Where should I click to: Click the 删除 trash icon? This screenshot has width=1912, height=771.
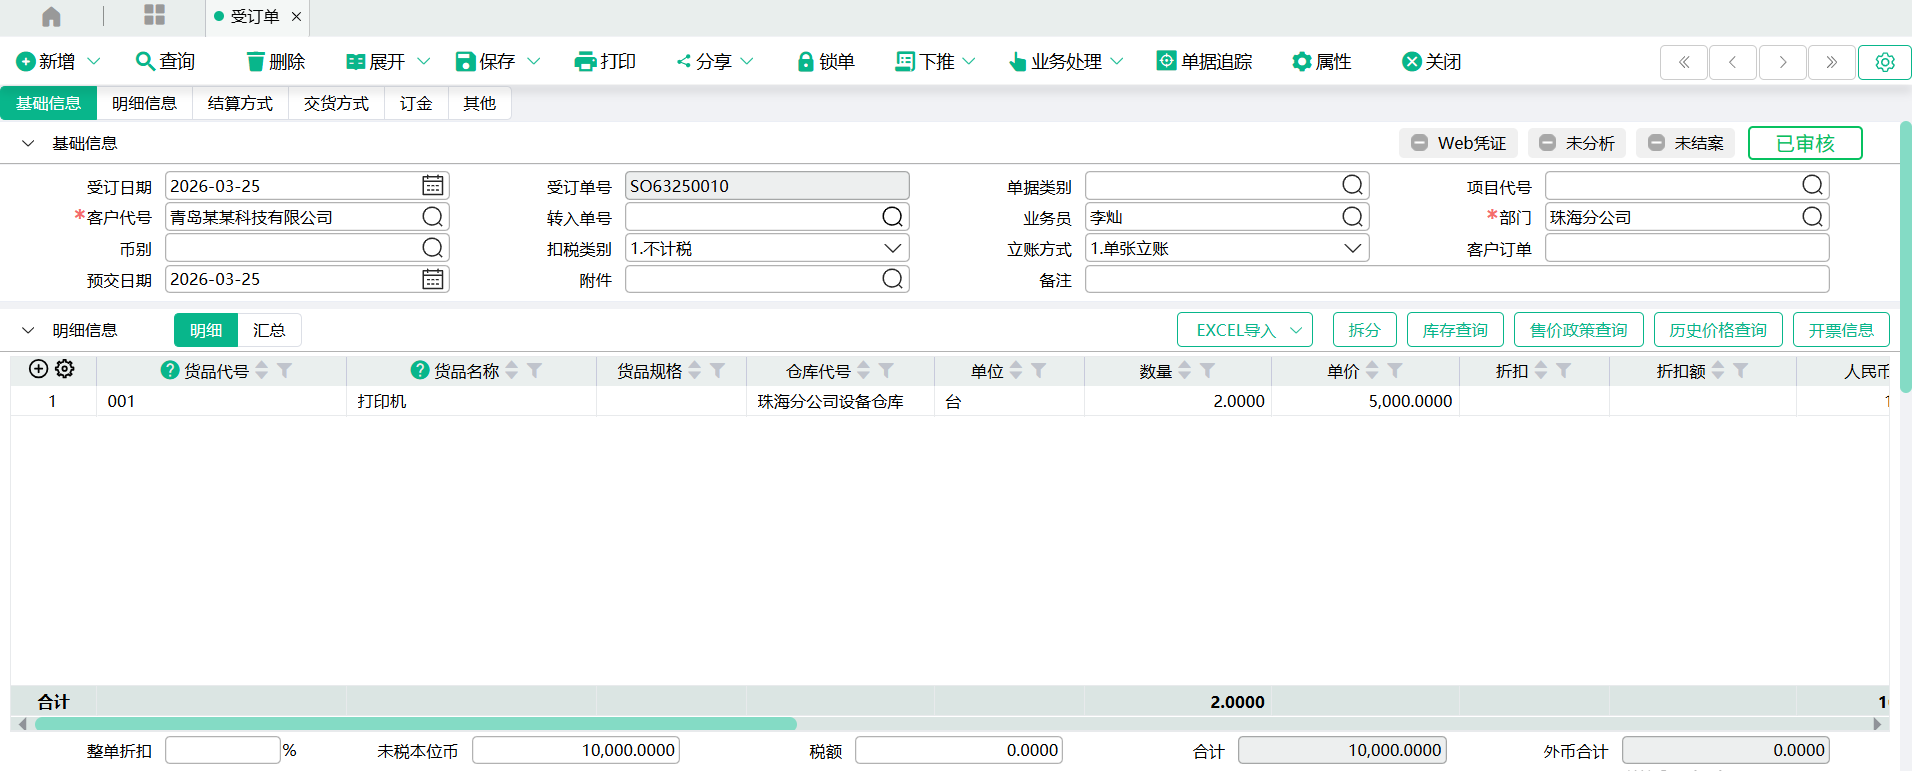256,62
